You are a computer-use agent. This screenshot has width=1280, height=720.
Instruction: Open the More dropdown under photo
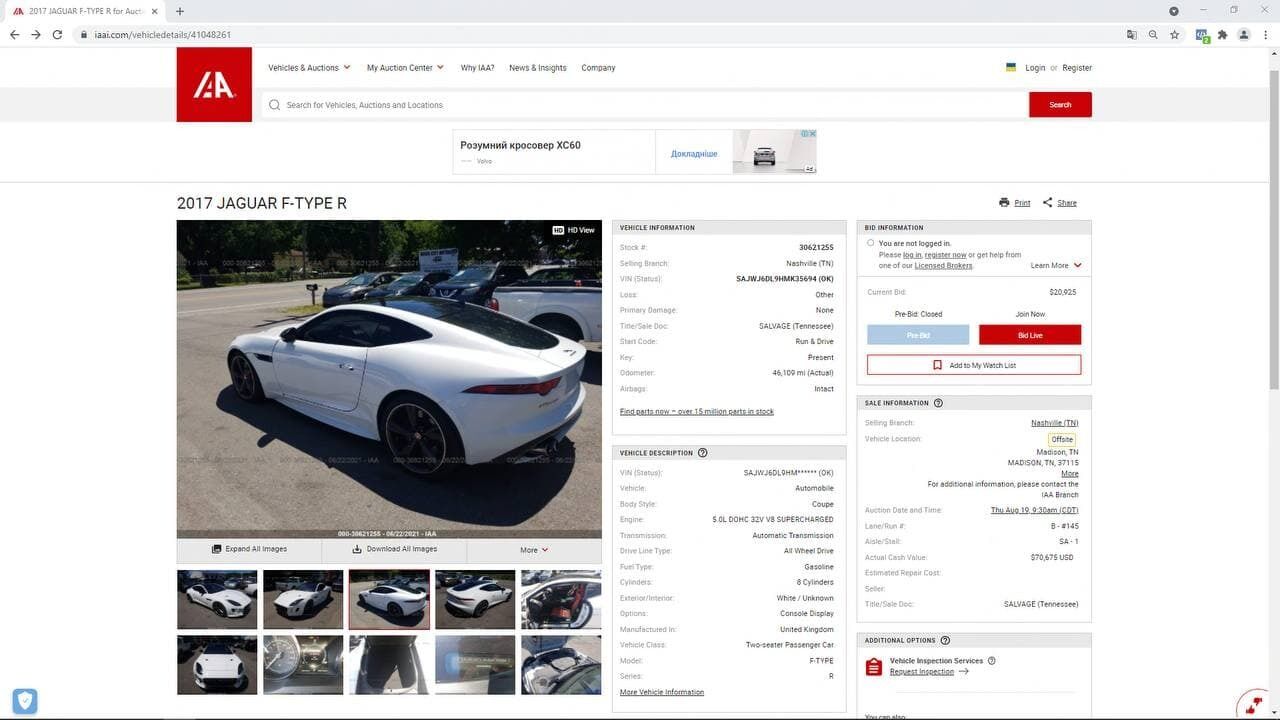click(534, 550)
